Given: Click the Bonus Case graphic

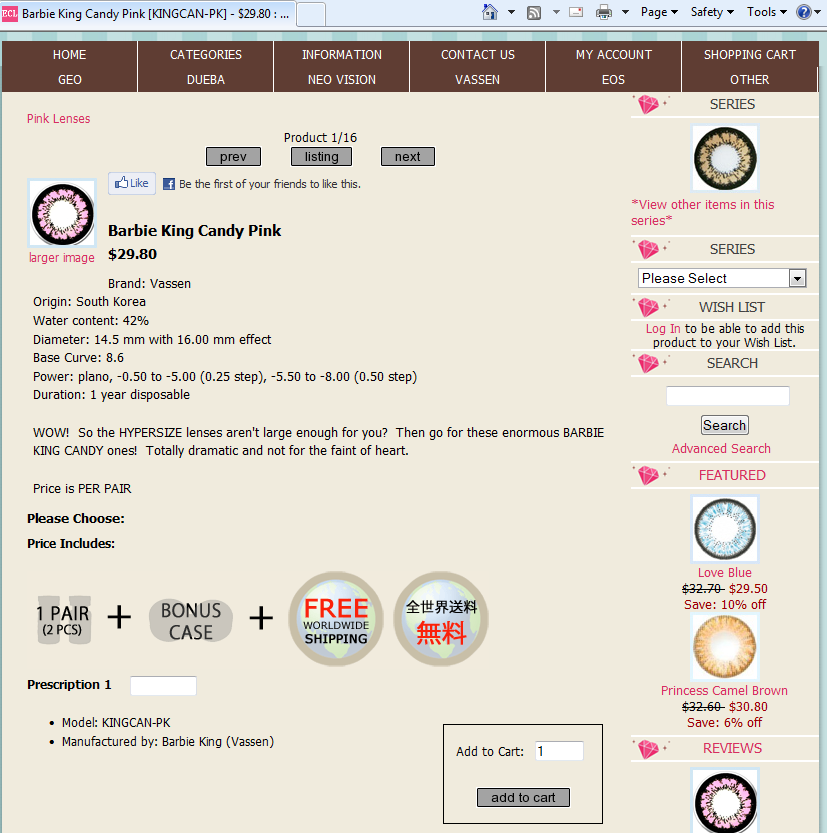Looking at the screenshot, I should (x=191, y=620).
